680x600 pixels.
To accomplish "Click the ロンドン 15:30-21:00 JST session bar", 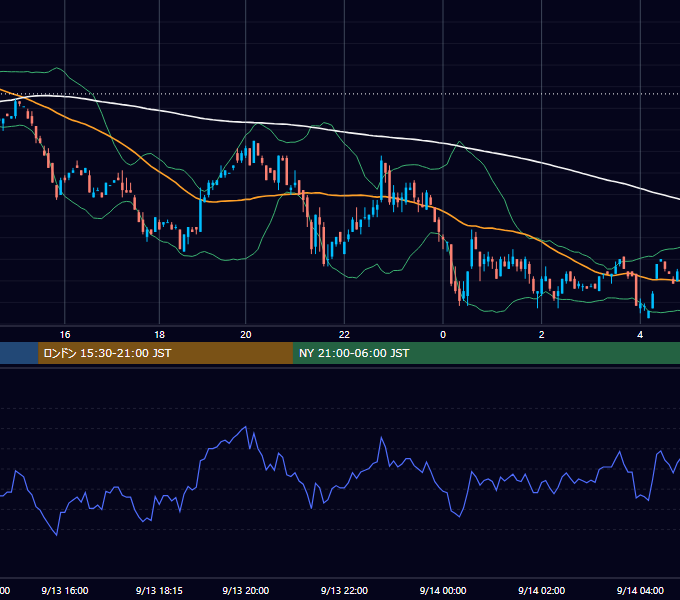I will 165,353.
